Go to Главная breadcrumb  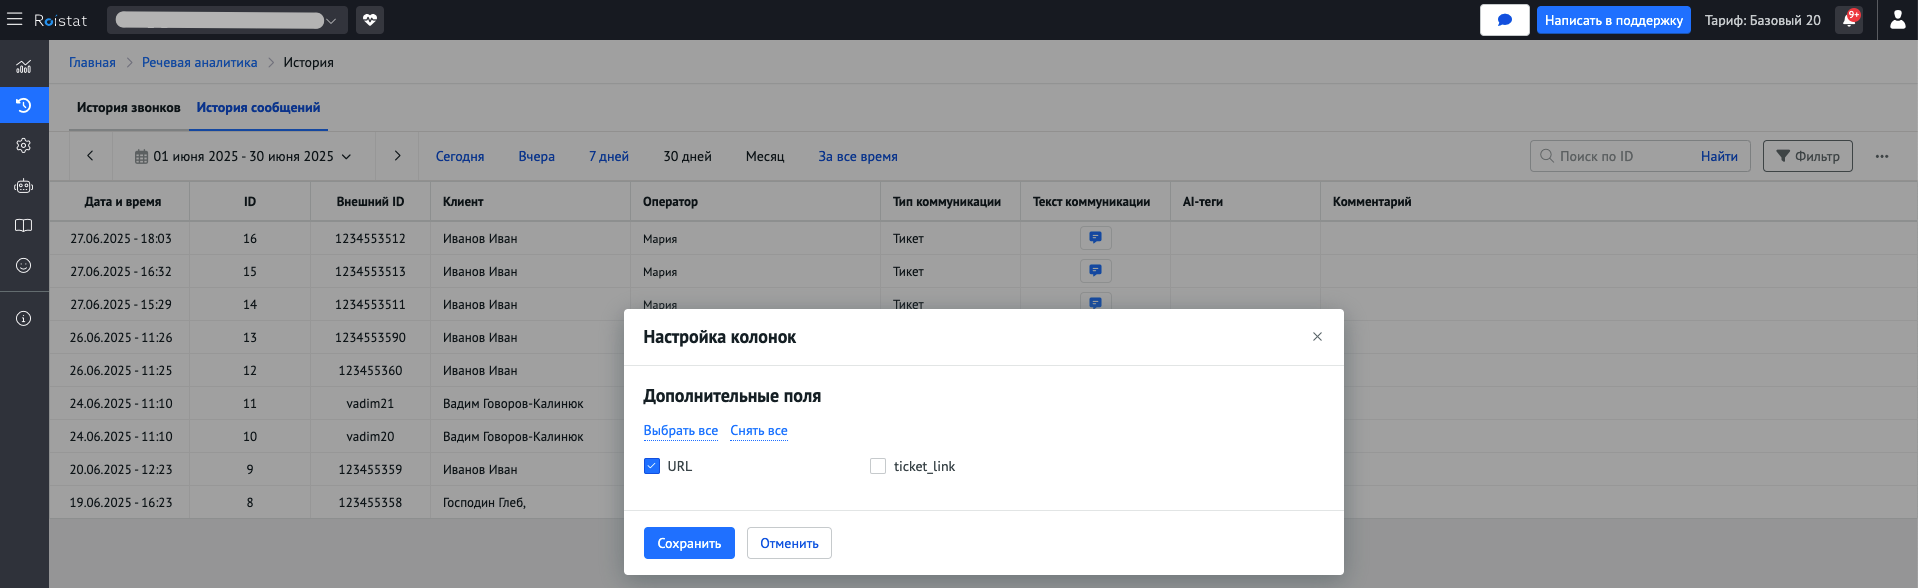tap(92, 62)
